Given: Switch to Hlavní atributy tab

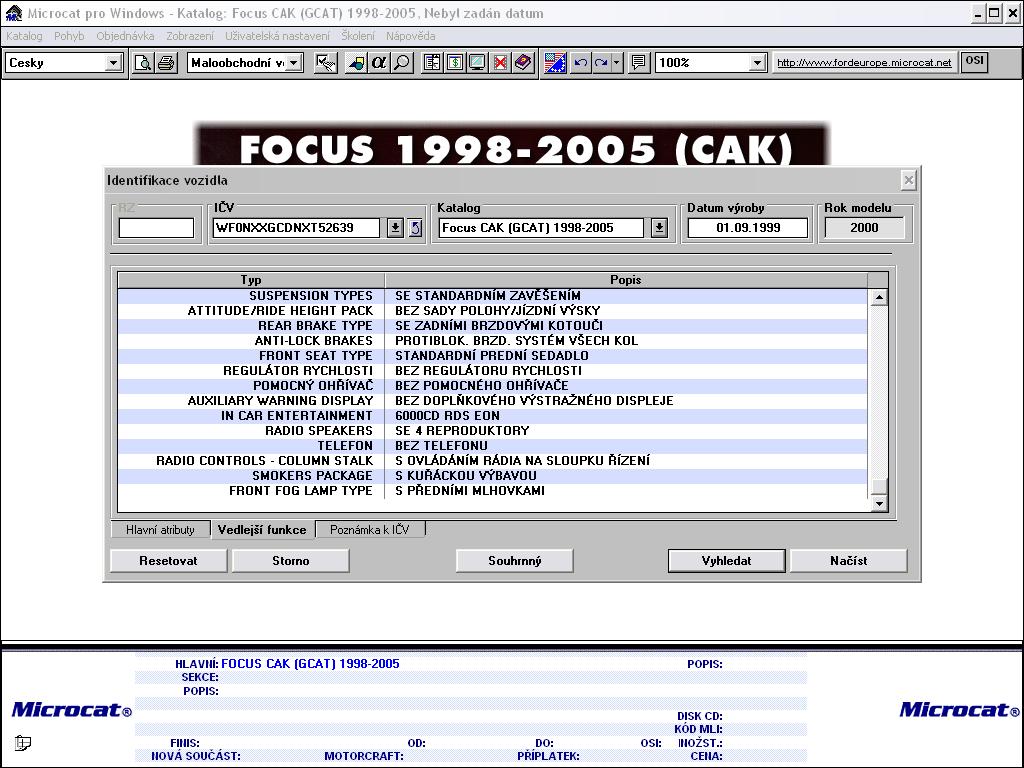Looking at the screenshot, I should click(160, 530).
